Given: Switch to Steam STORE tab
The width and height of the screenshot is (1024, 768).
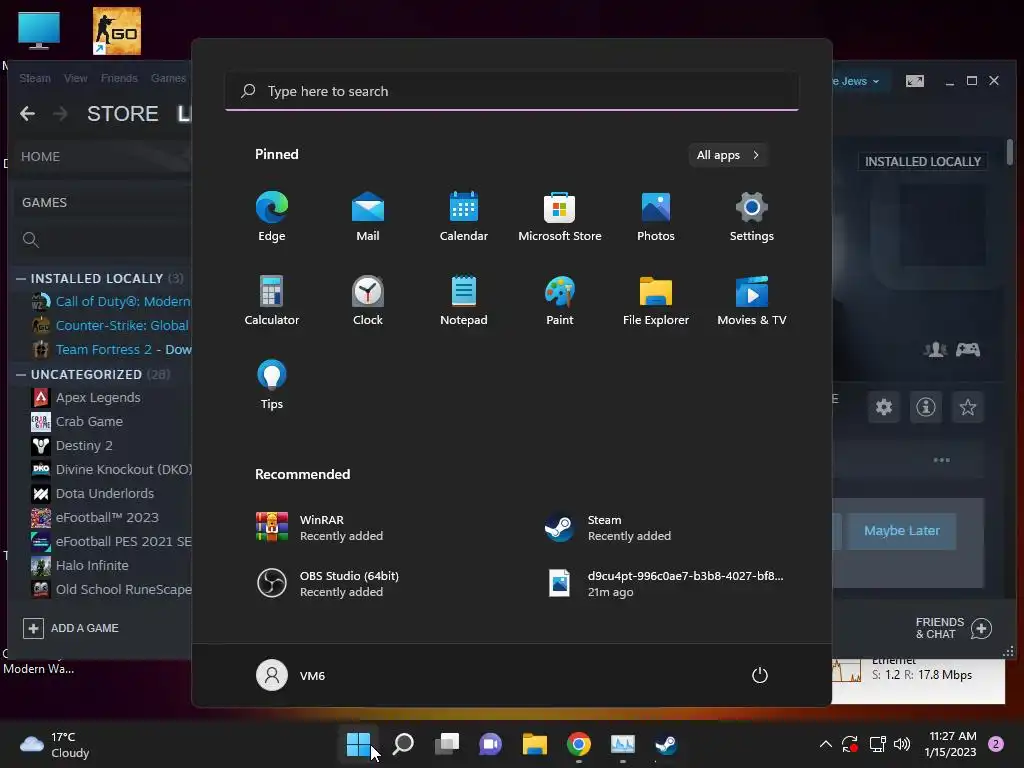Looking at the screenshot, I should click(x=123, y=114).
